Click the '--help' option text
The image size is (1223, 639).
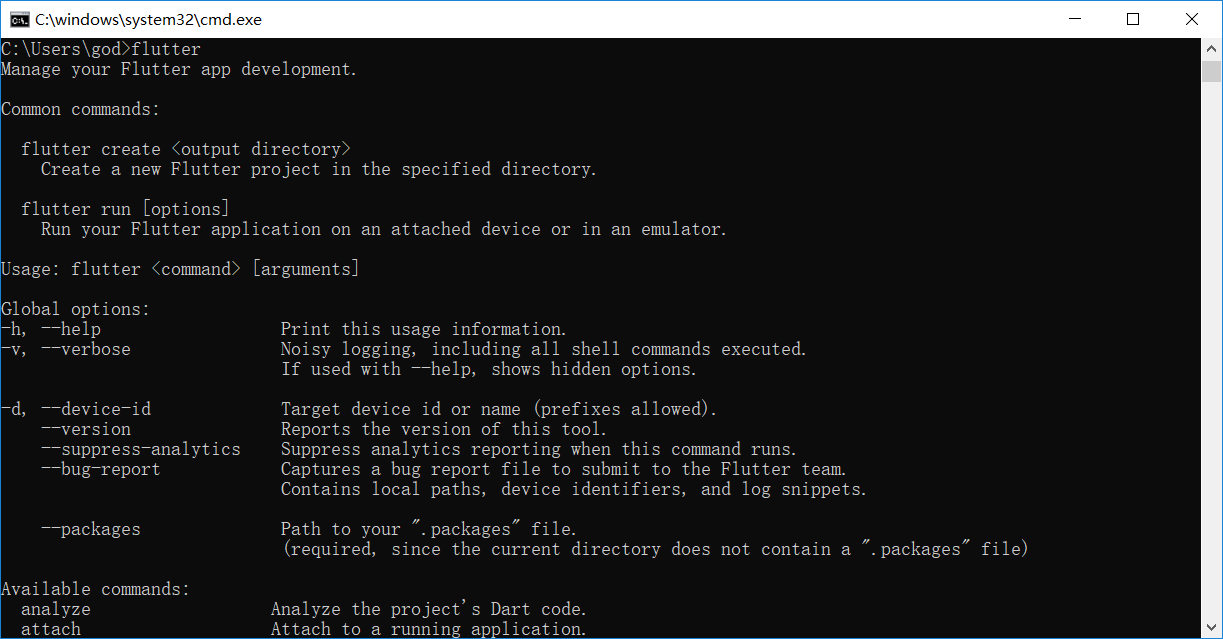tap(71, 329)
